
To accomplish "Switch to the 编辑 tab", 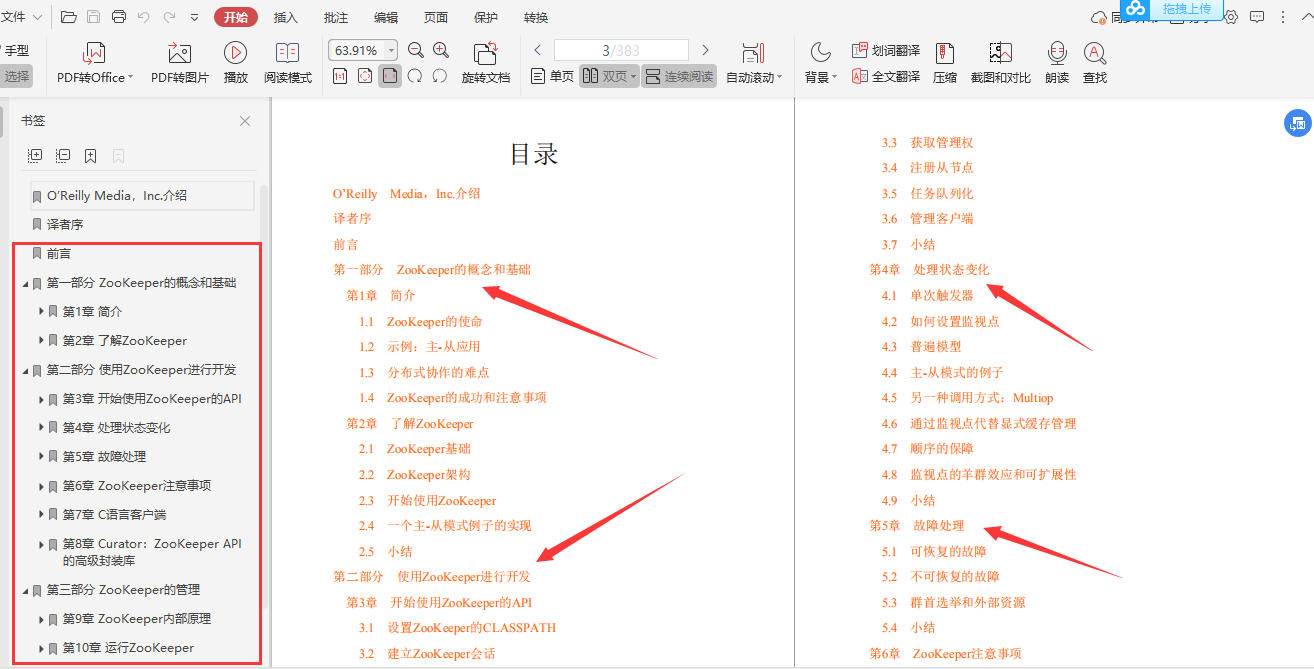I will pos(386,17).
